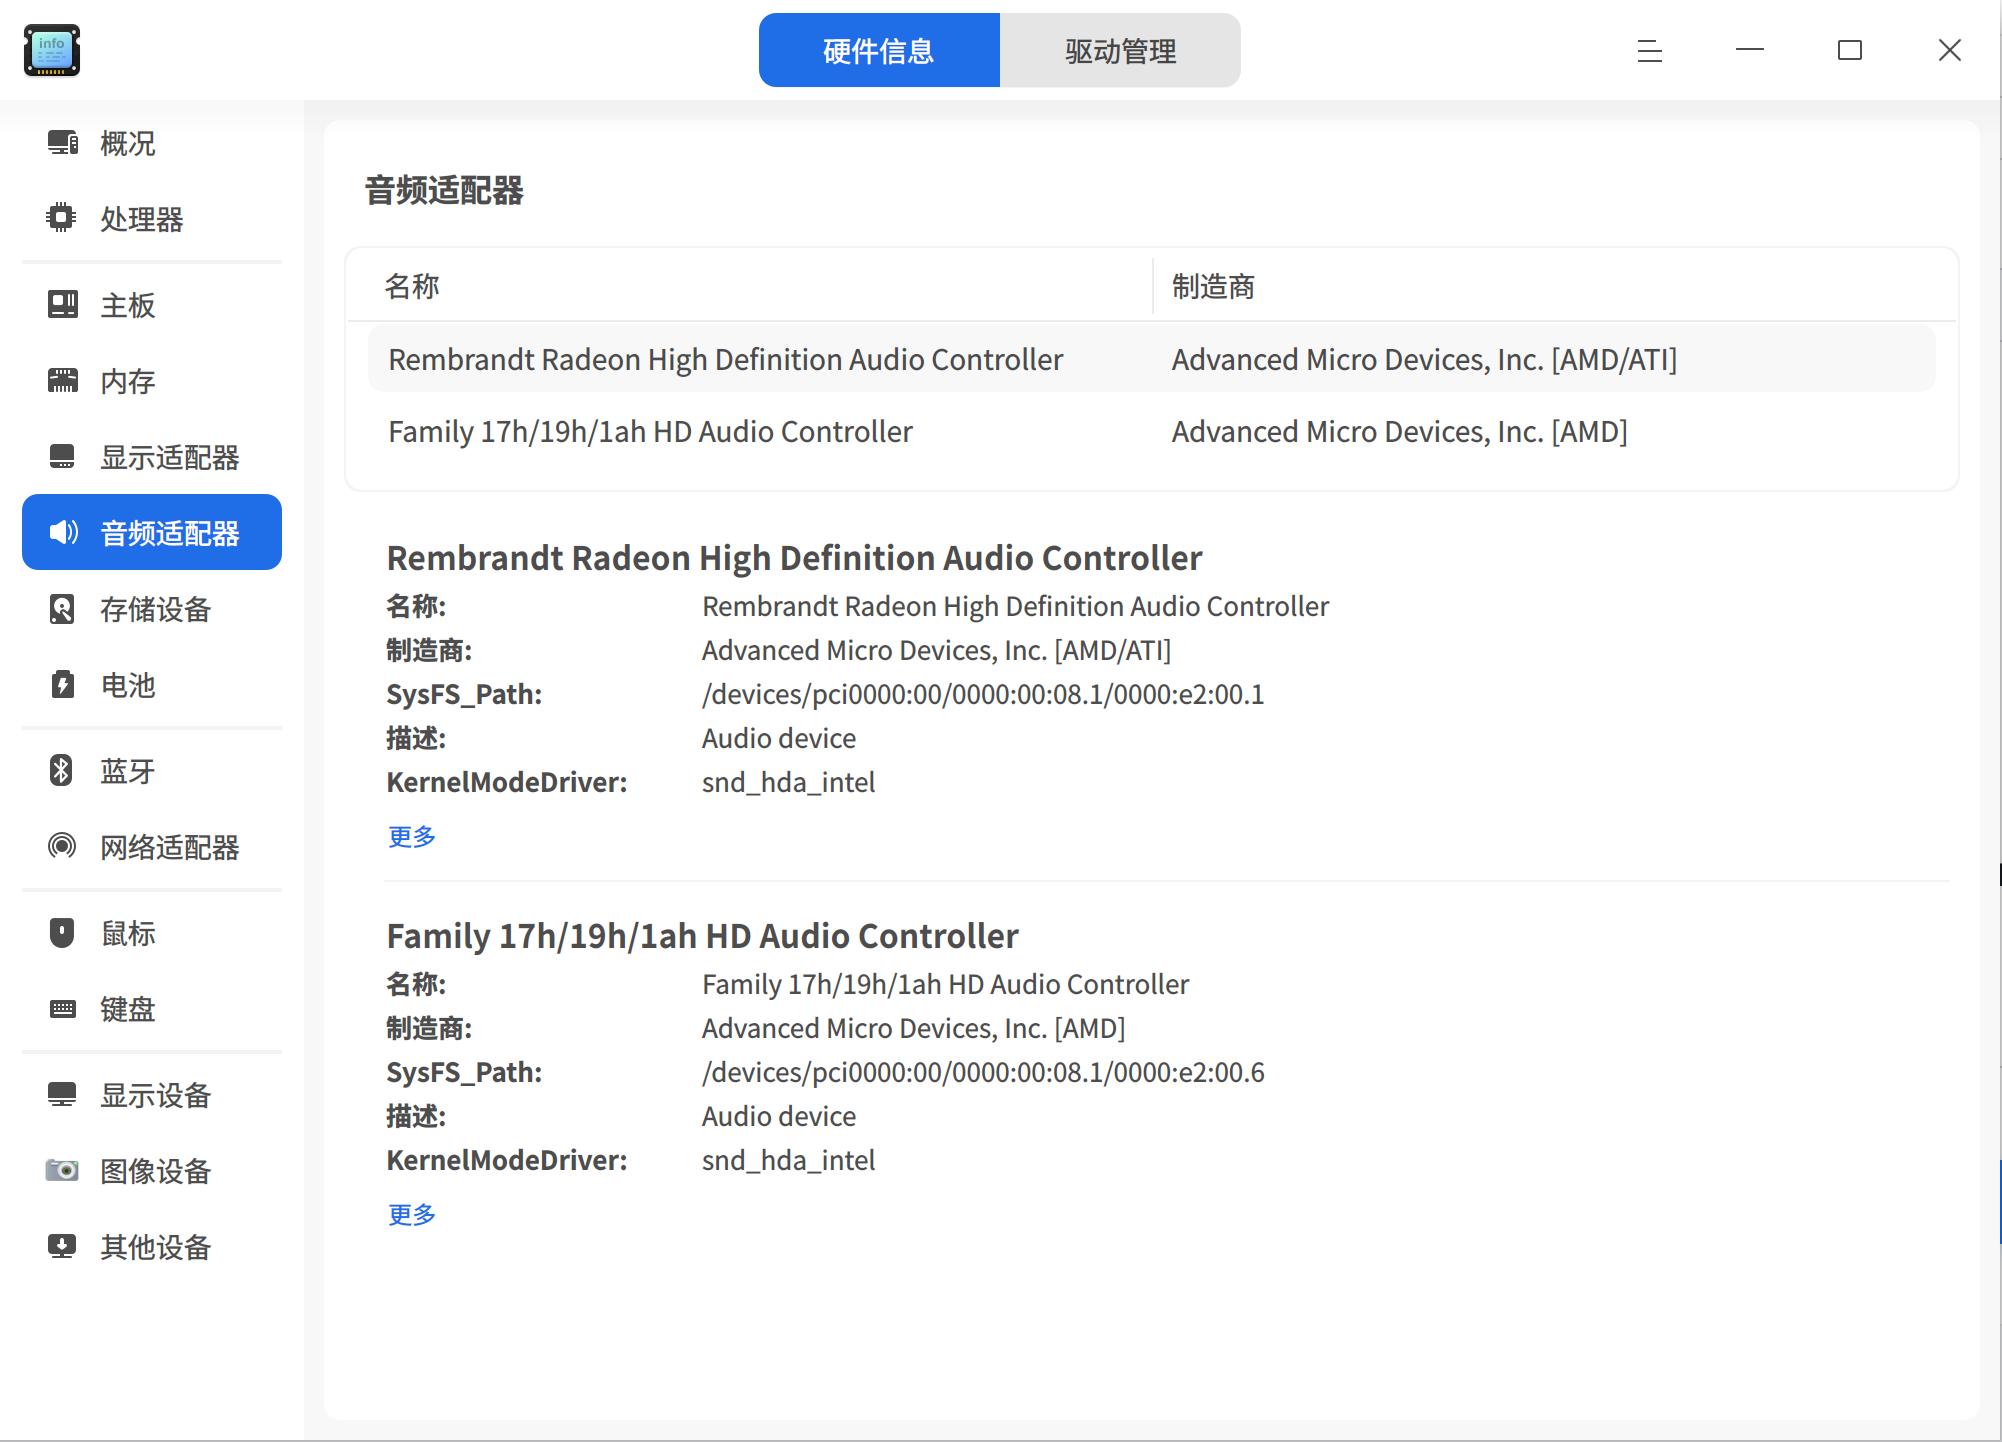The height and width of the screenshot is (1442, 2002).
Task: Open the 存储设备 storage disk icon
Action: pyautogui.click(x=62, y=609)
